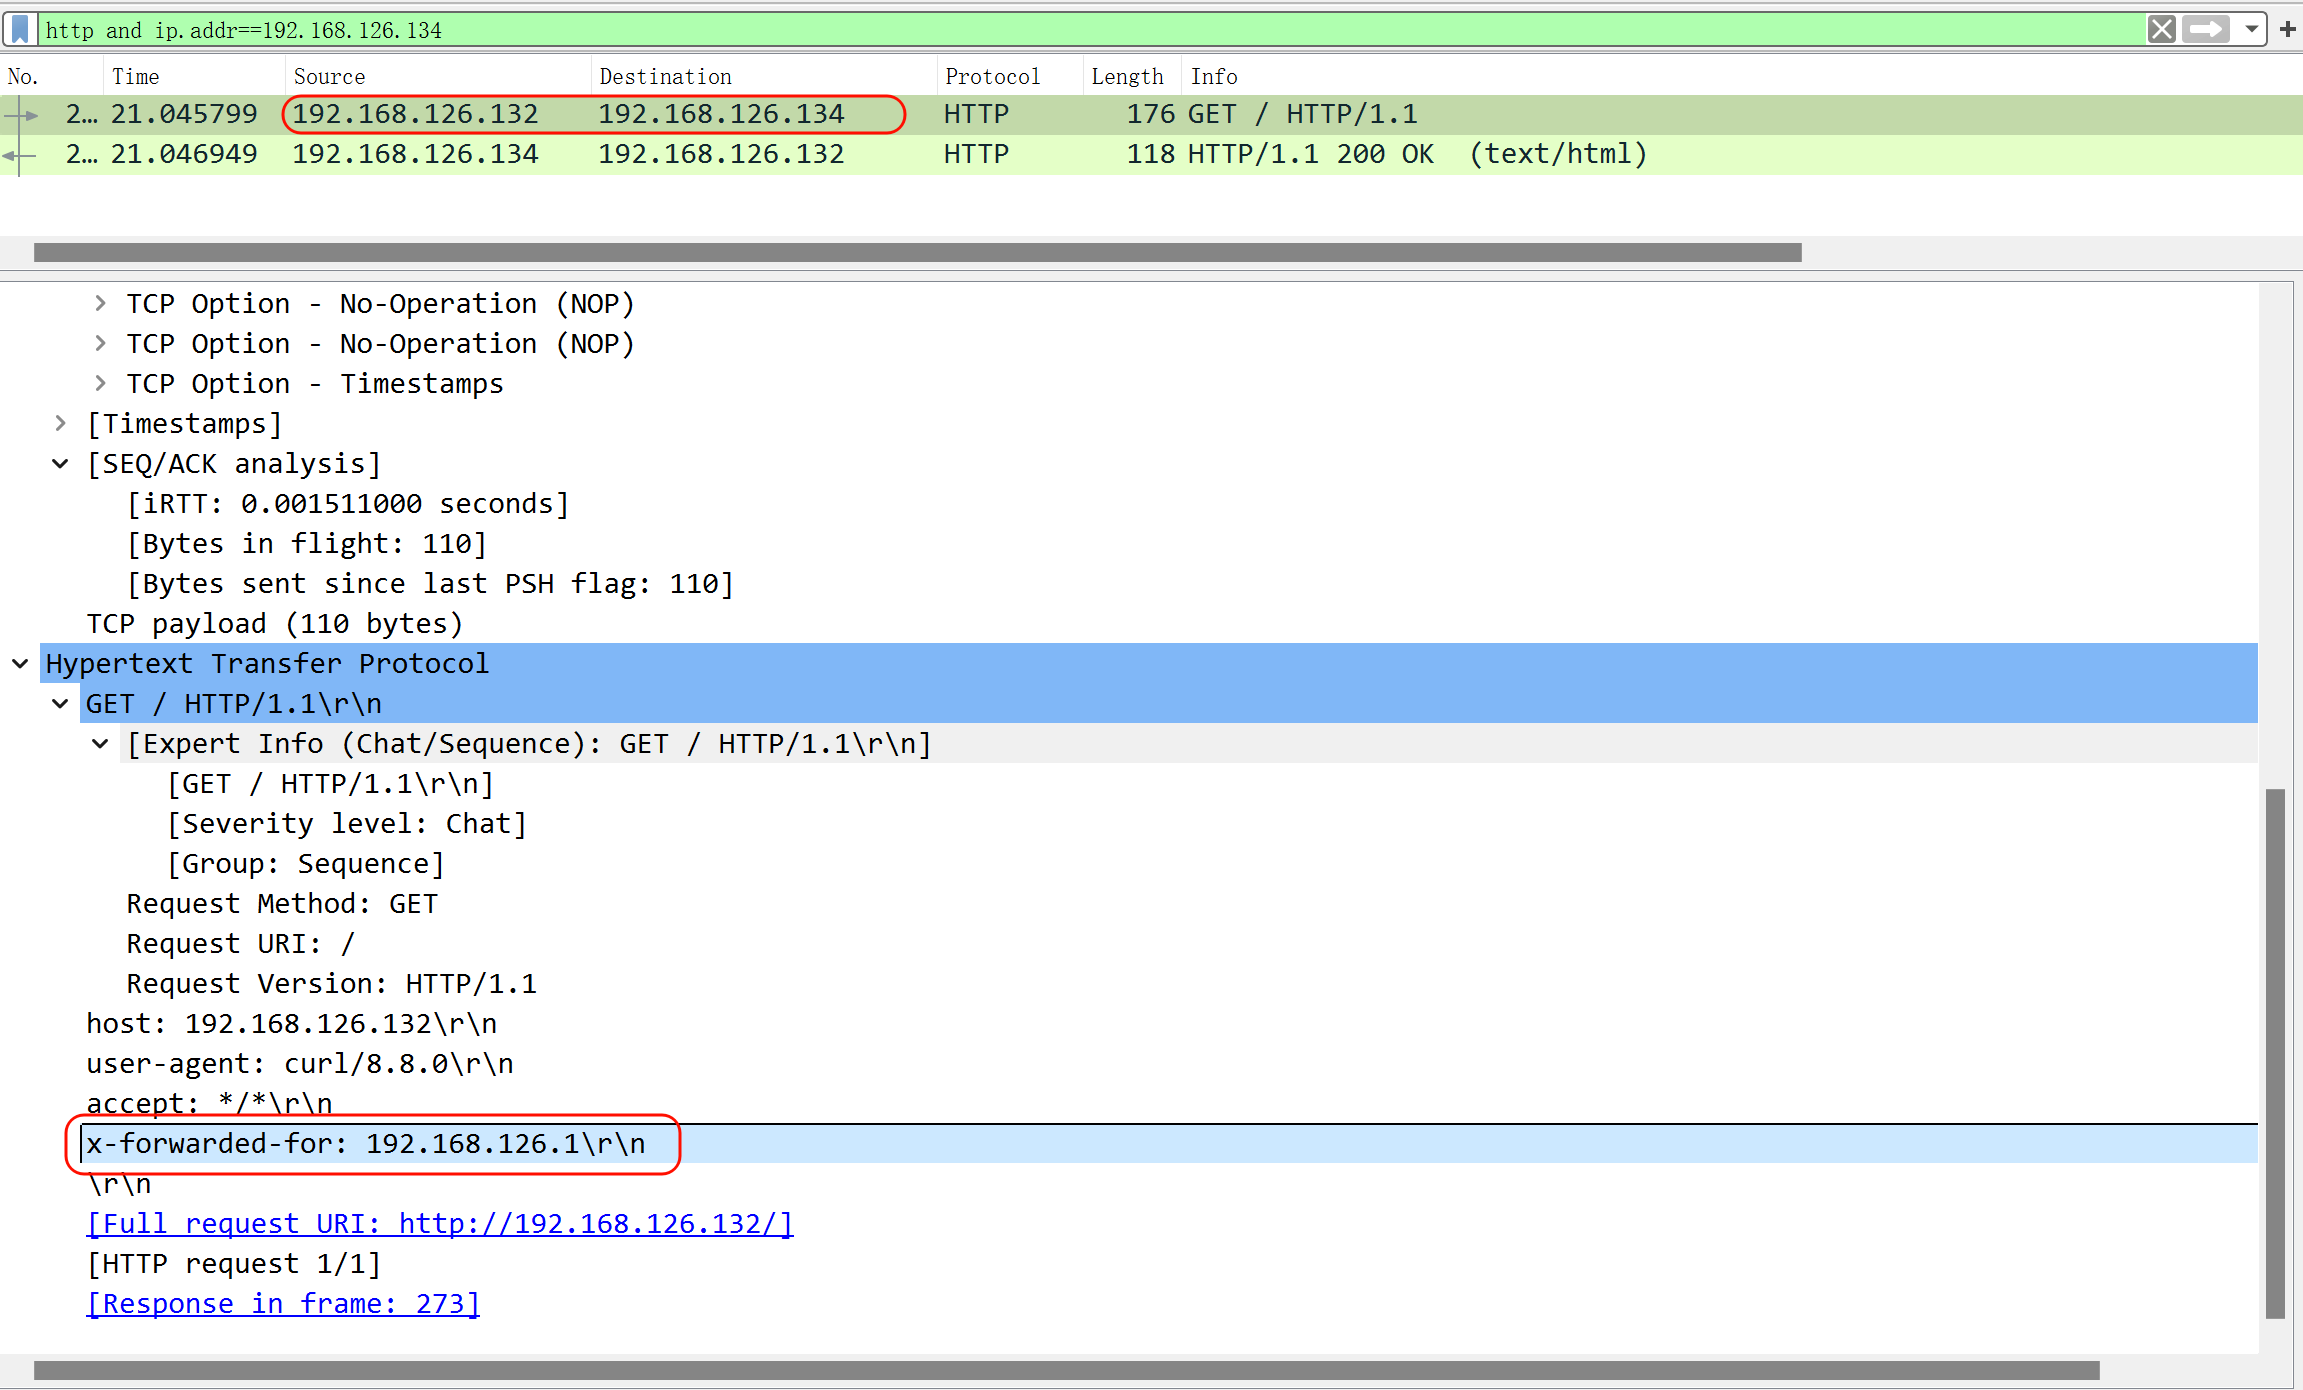The image size is (2303, 1390).
Task: Add filter button with plus icon
Action: click(x=2287, y=29)
